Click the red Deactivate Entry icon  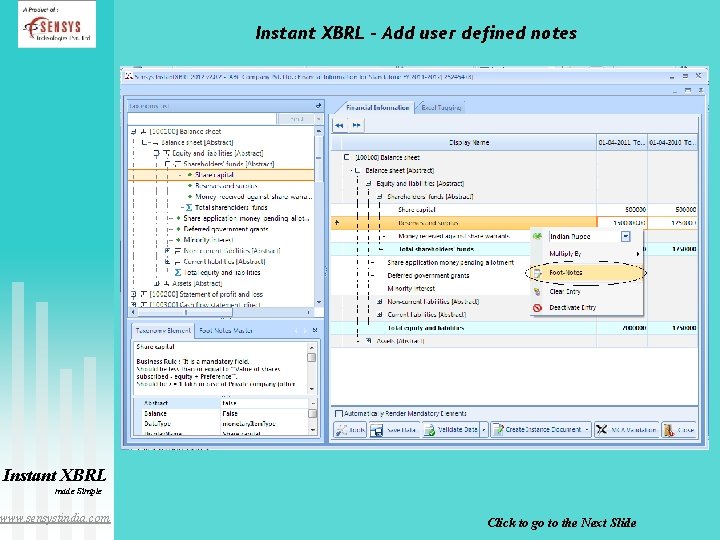pos(537,308)
